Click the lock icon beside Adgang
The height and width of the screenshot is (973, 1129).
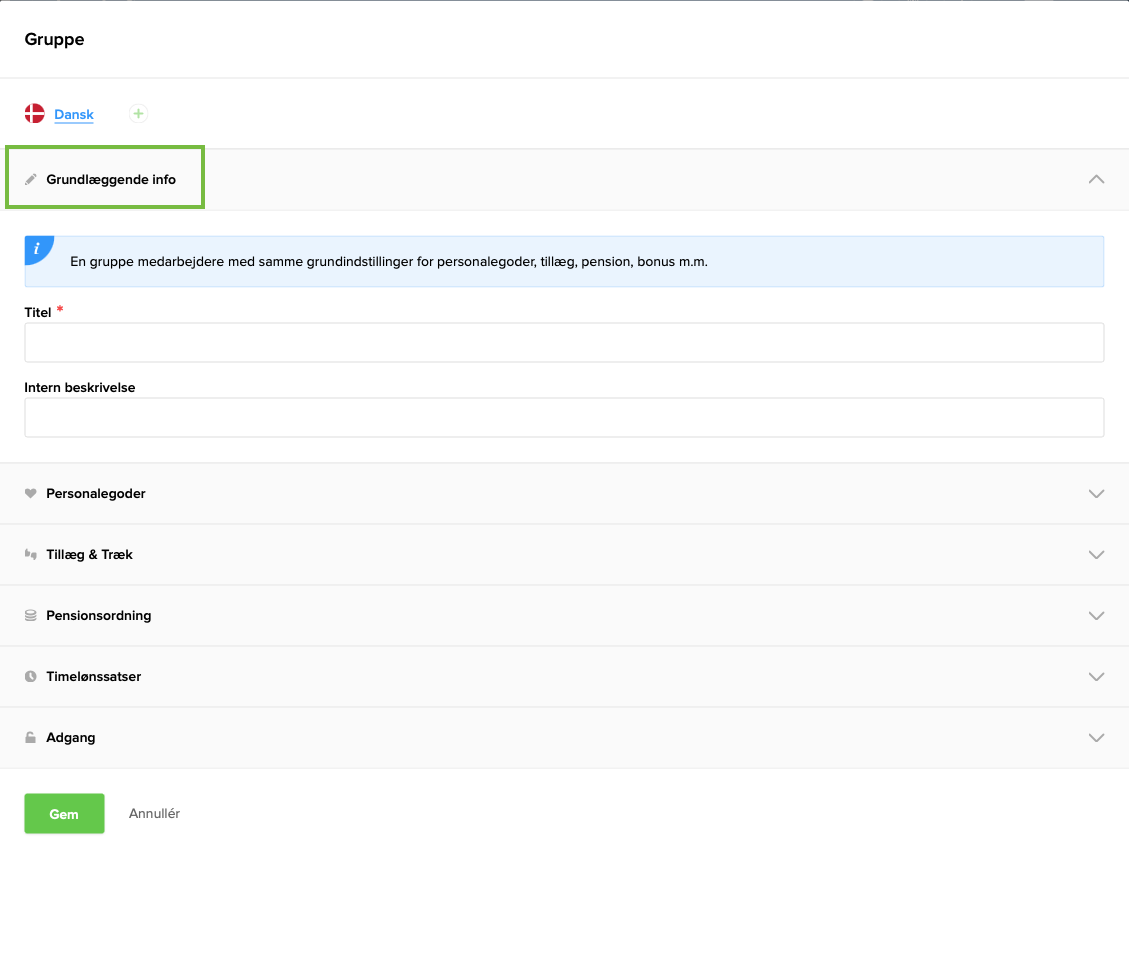[33, 737]
